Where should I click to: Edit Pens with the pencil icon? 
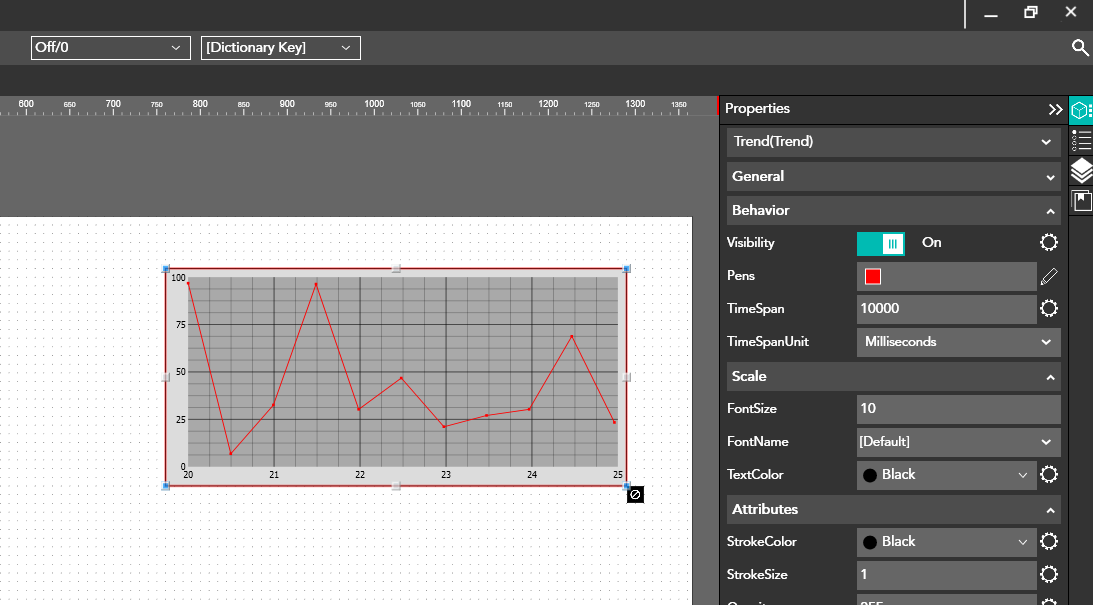tap(1048, 276)
